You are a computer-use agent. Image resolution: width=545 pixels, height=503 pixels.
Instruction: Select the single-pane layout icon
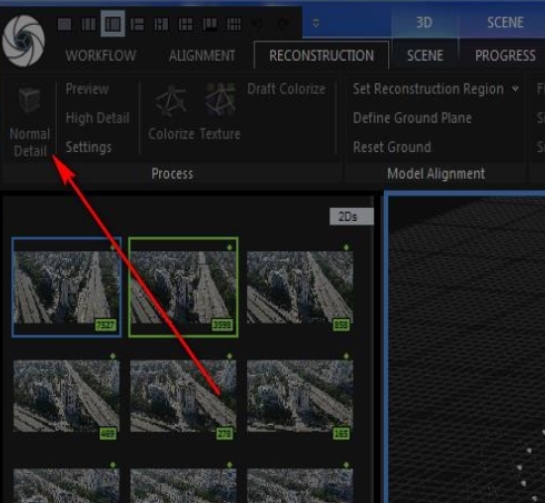[65, 24]
